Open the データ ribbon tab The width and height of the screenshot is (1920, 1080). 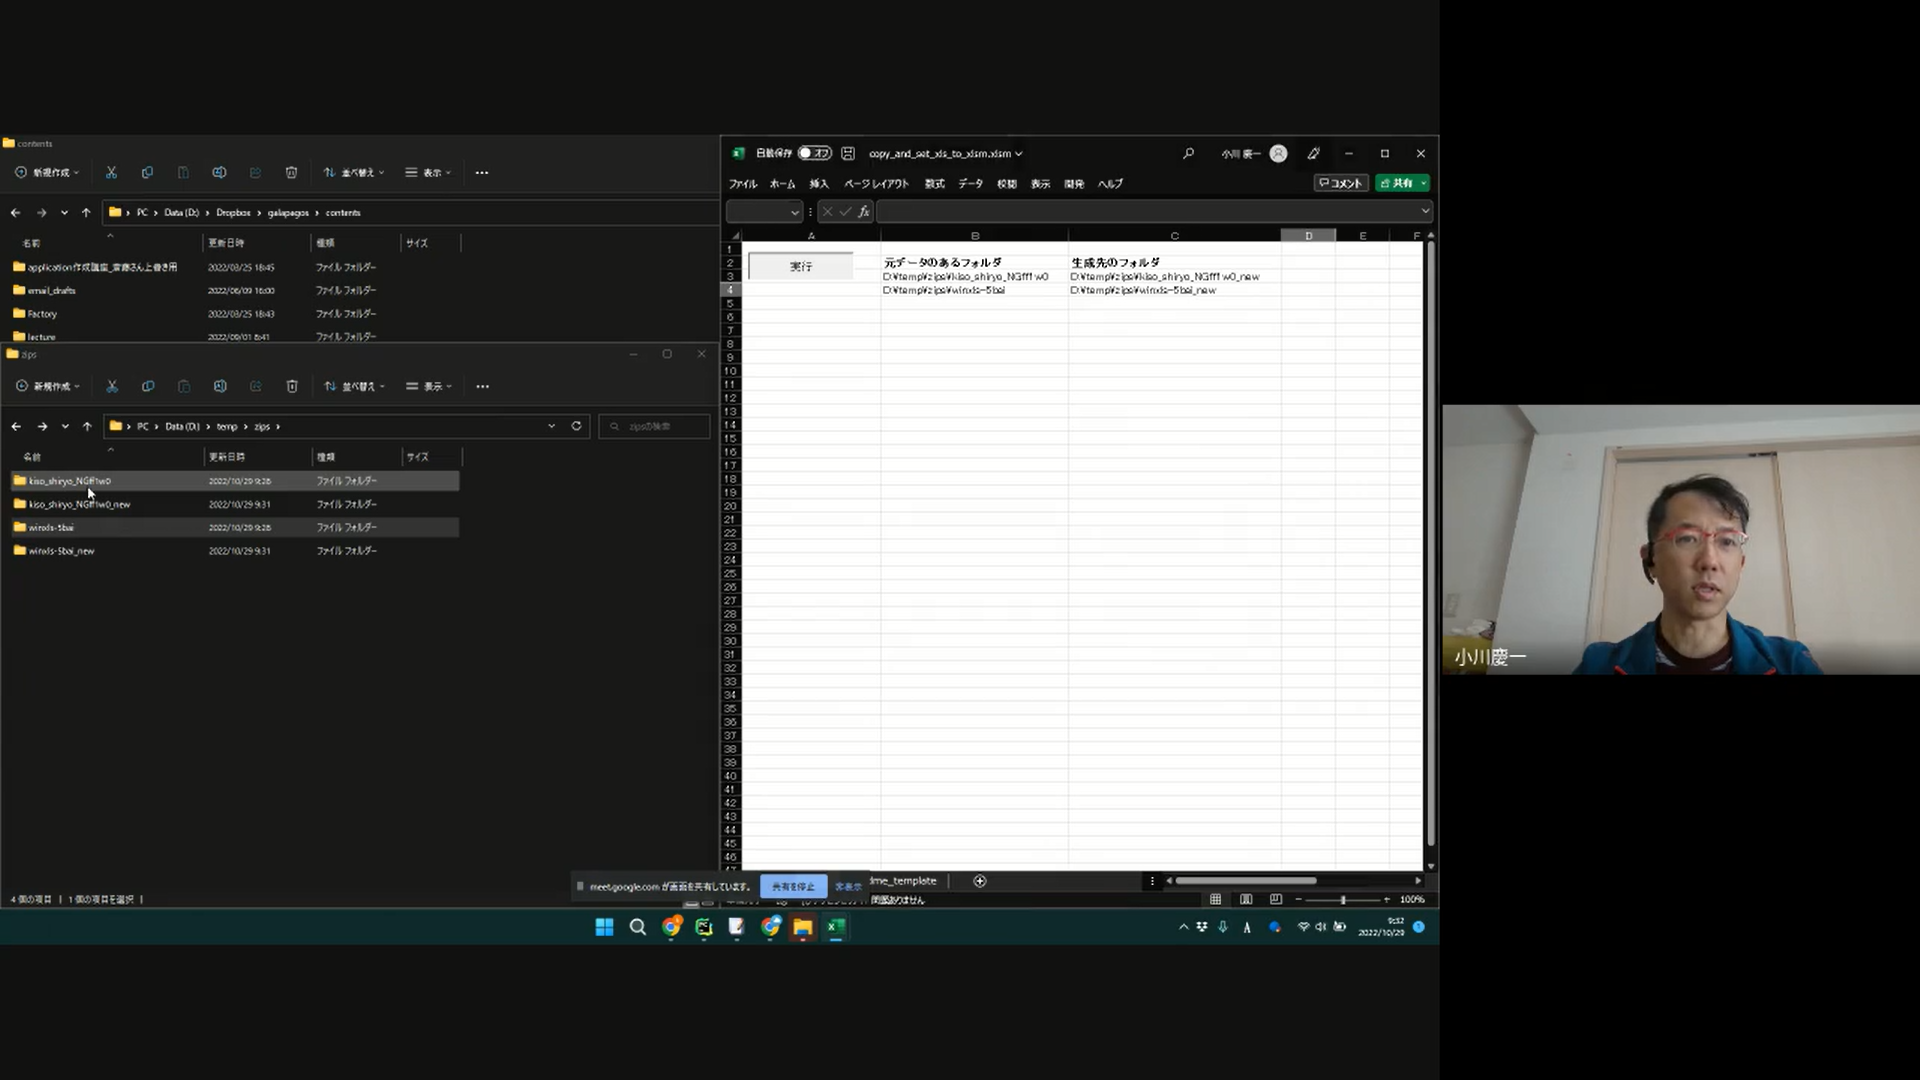(x=970, y=183)
